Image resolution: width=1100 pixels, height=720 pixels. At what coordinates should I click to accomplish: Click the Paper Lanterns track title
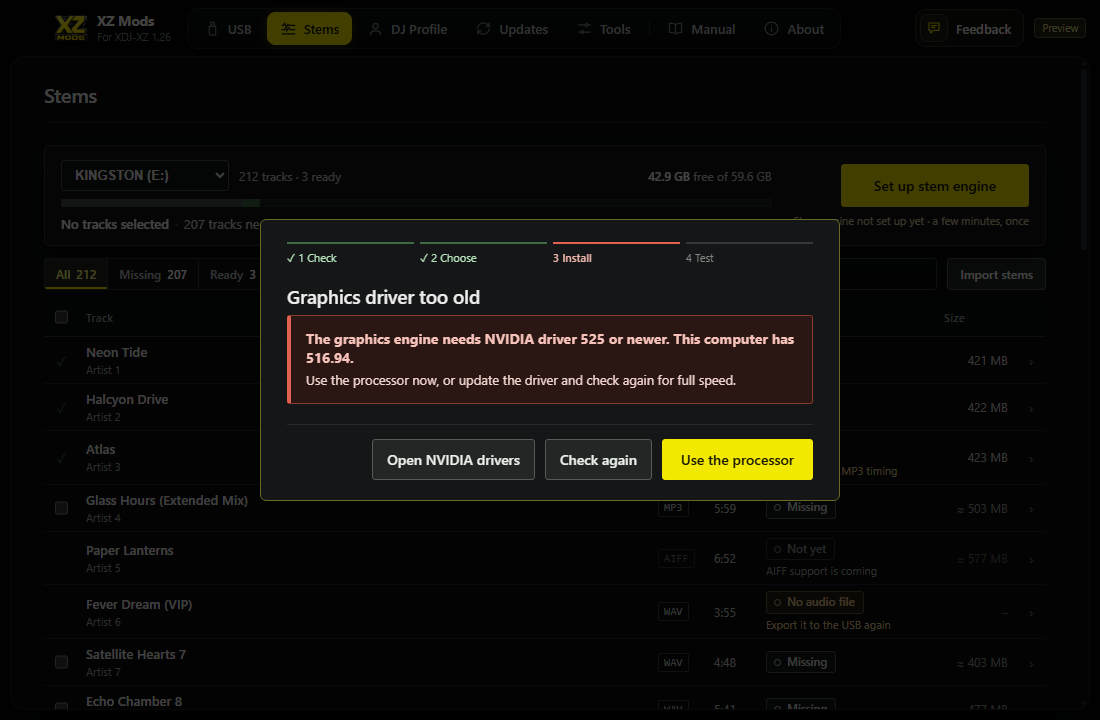(130, 550)
